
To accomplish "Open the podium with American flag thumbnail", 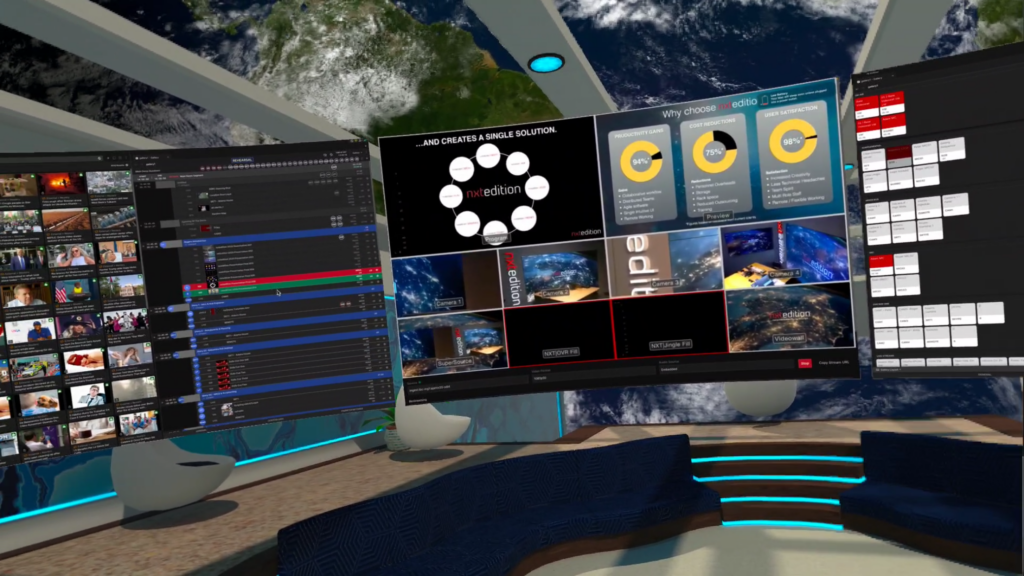I will 76,290.
